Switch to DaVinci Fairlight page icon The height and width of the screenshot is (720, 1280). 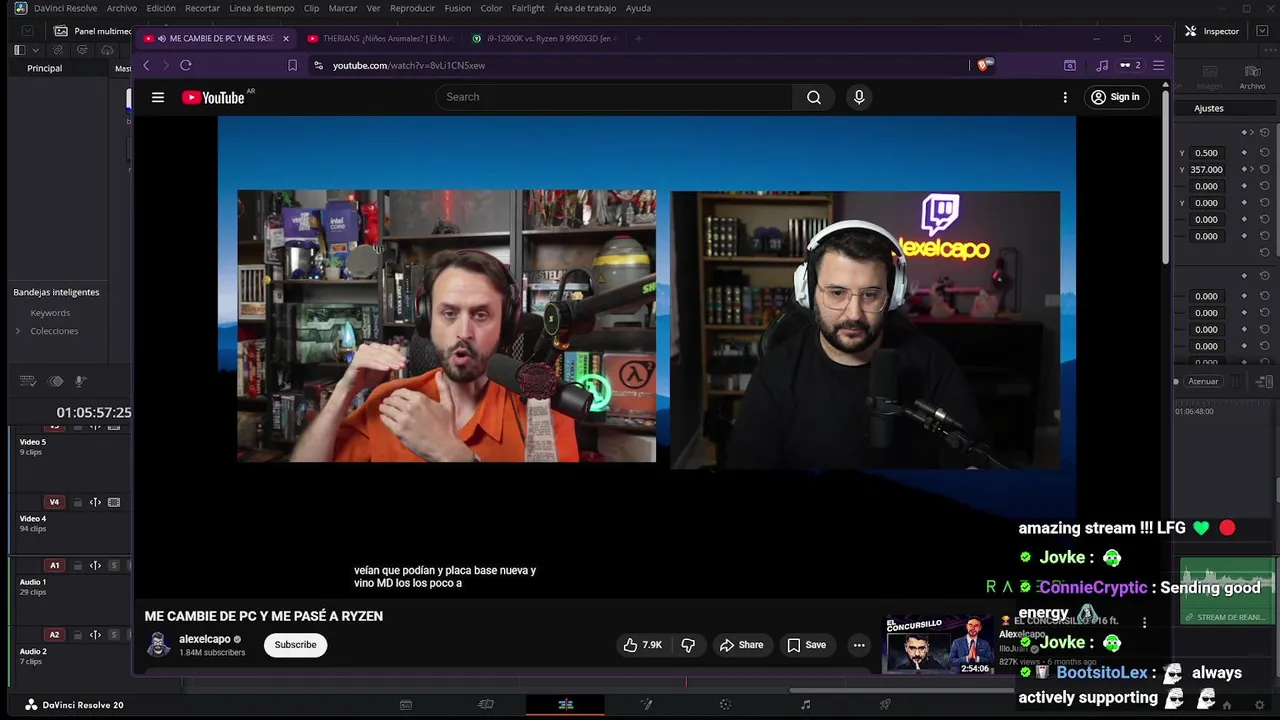(x=806, y=705)
